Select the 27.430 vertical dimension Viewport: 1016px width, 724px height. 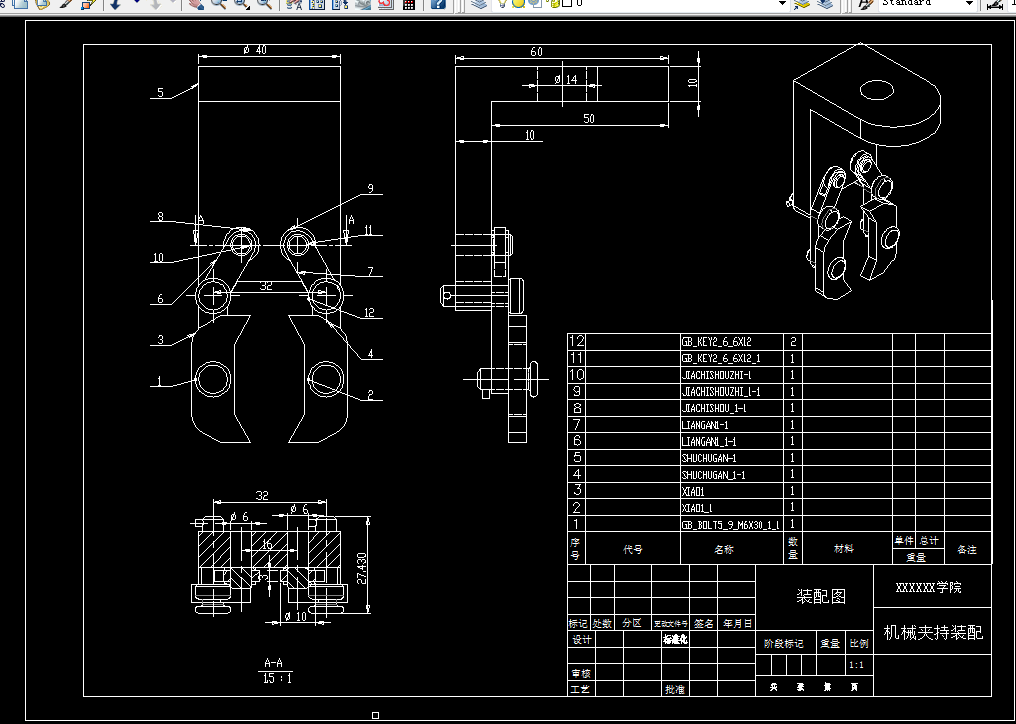(x=362, y=568)
